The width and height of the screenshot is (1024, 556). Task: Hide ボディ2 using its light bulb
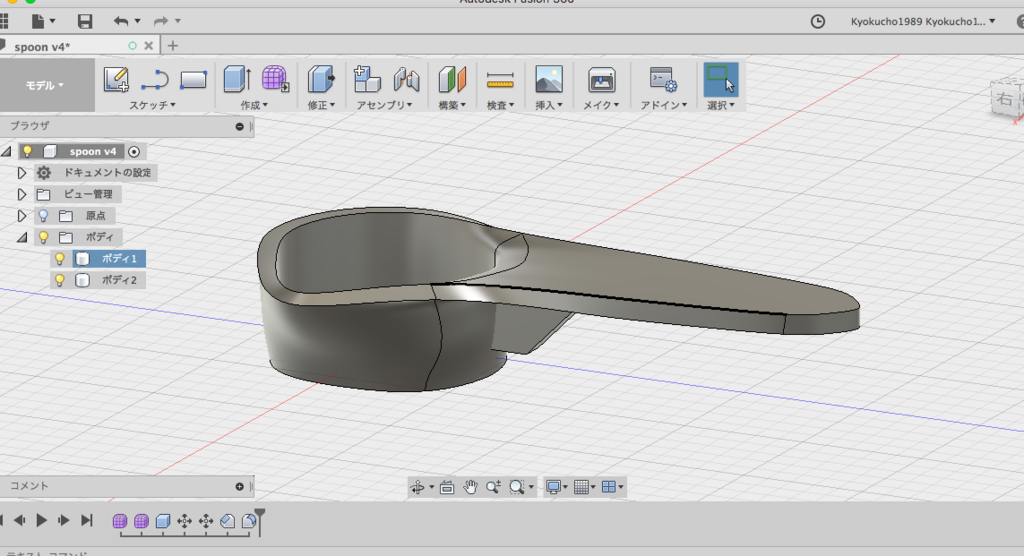[59, 280]
